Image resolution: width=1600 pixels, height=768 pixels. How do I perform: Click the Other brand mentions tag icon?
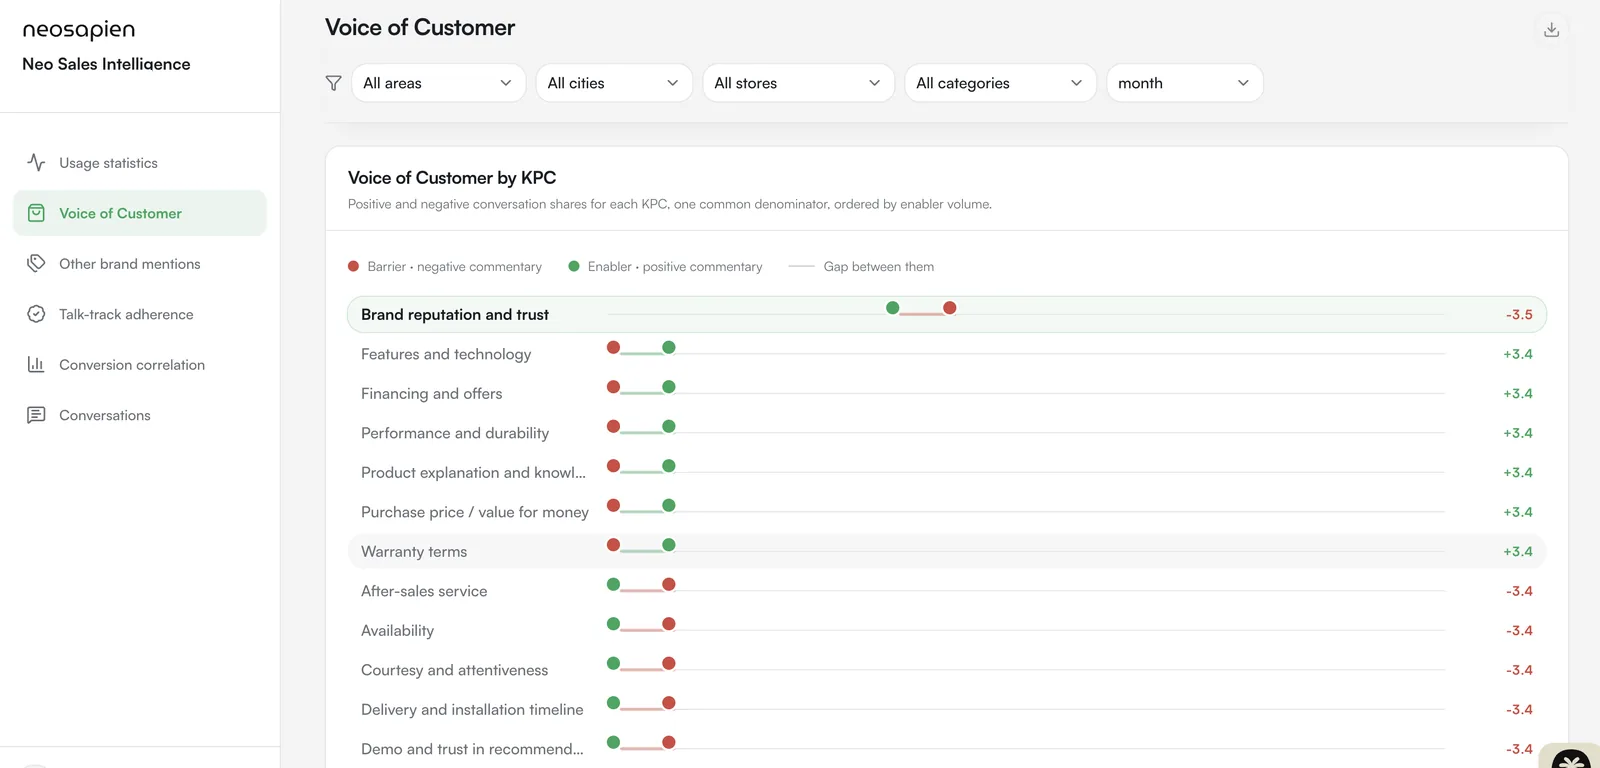(x=36, y=263)
